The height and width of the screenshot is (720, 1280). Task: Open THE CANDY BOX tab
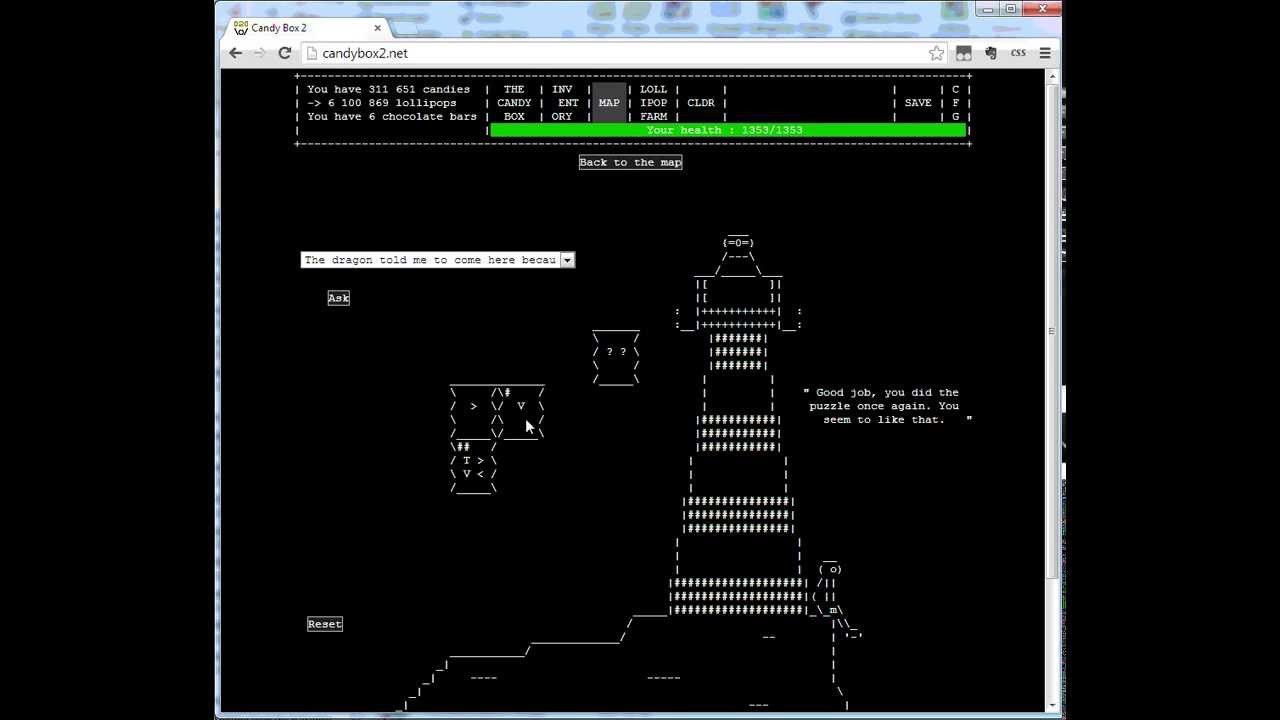click(x=514, y=103)
